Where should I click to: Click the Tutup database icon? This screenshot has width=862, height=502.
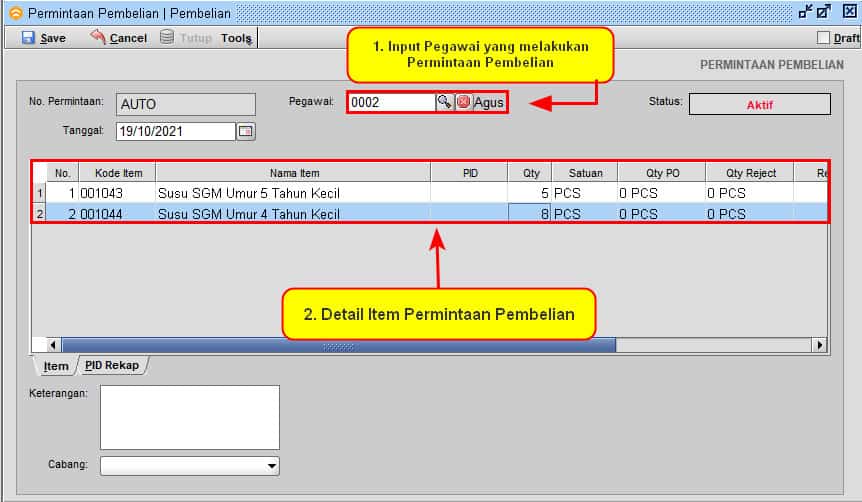tap(167, 38)
